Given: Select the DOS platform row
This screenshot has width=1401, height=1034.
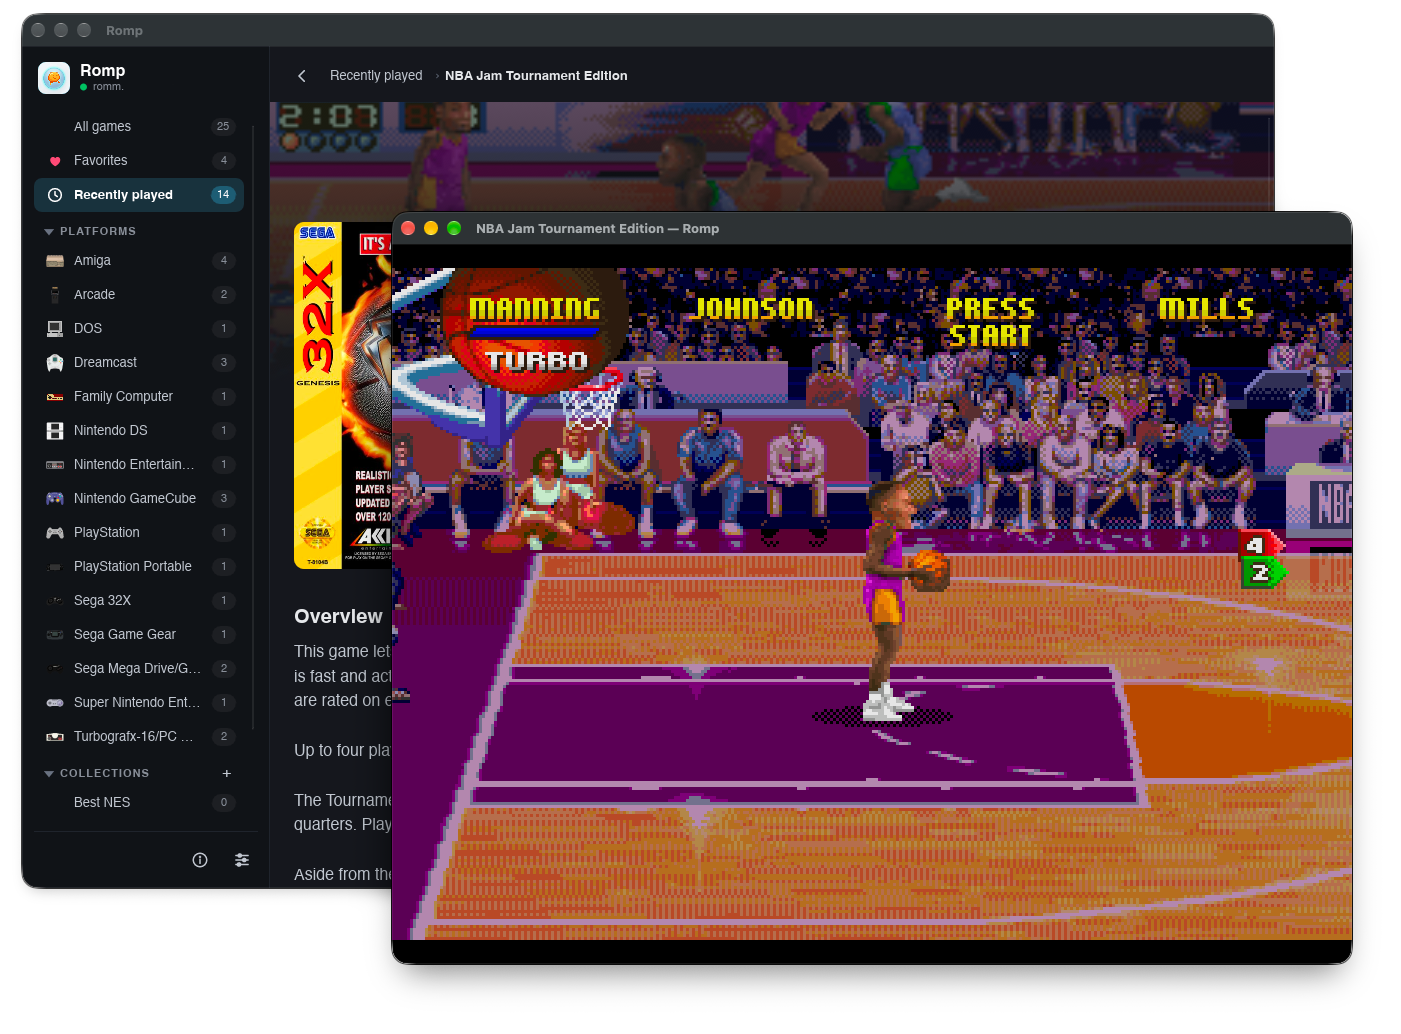Looking at the screenshot, I should pos(139,329).
